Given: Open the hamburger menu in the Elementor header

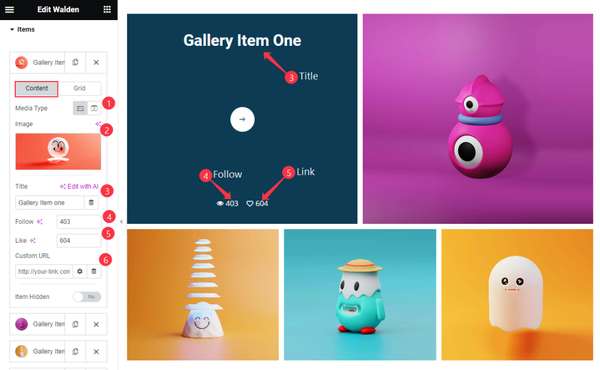Looking at the screenshot, I should 9,10.
